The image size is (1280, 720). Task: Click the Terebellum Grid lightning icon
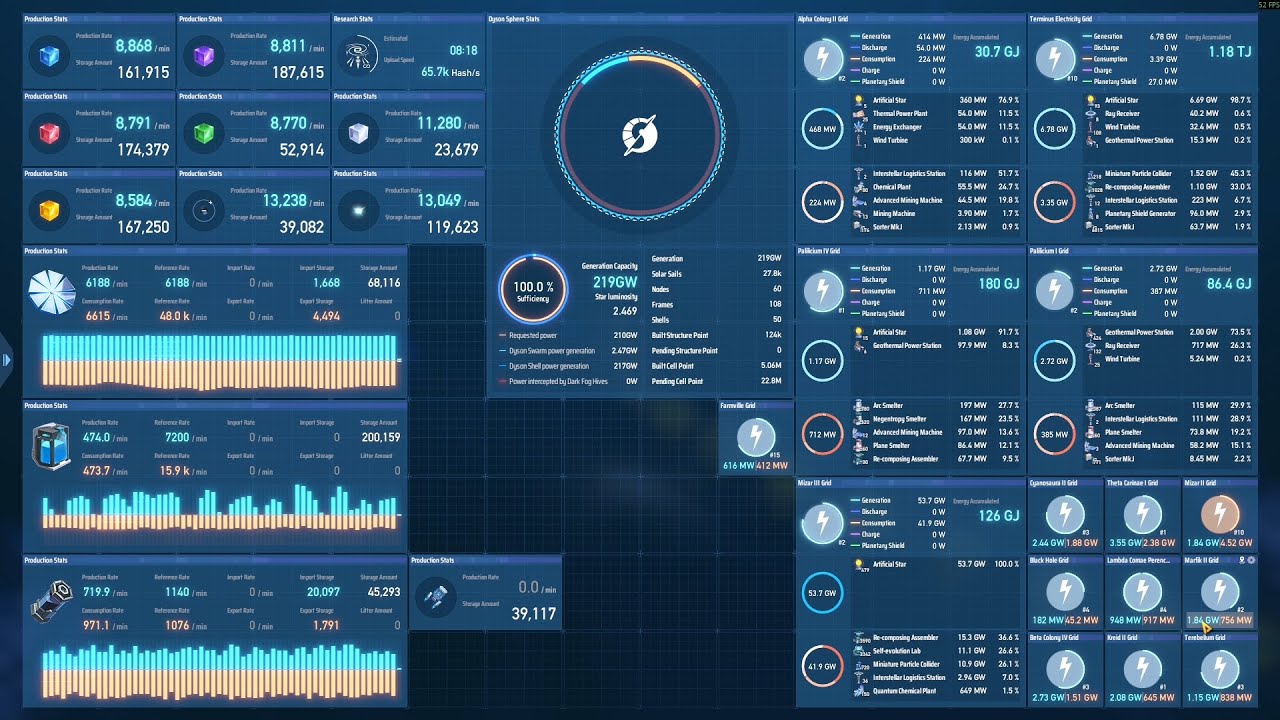pyautogui.click(x=1220, y=670)
